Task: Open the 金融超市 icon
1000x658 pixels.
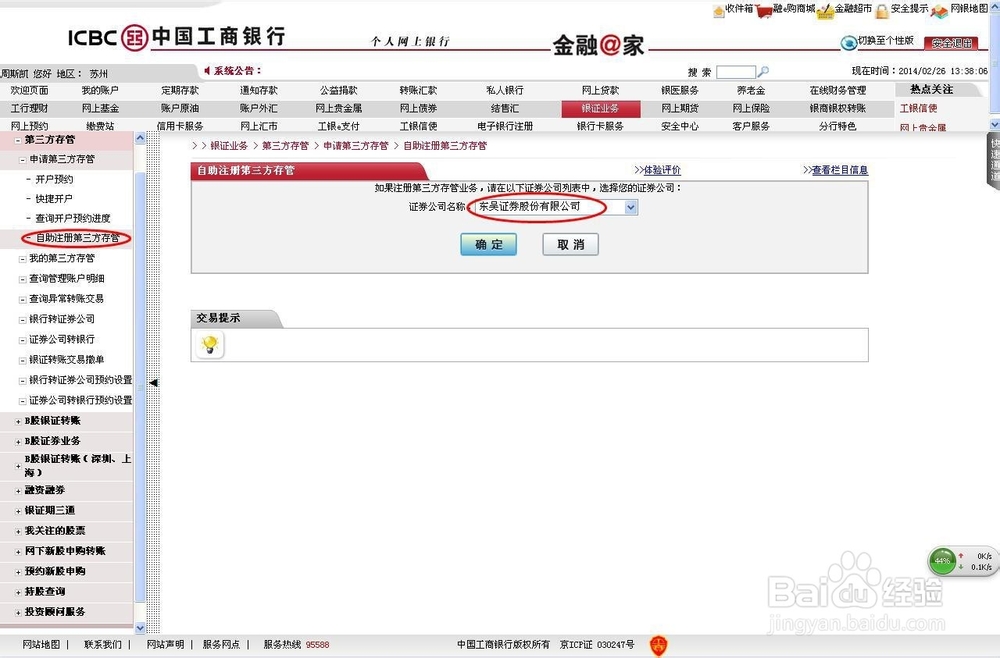Action: click(x=825, y=11)
